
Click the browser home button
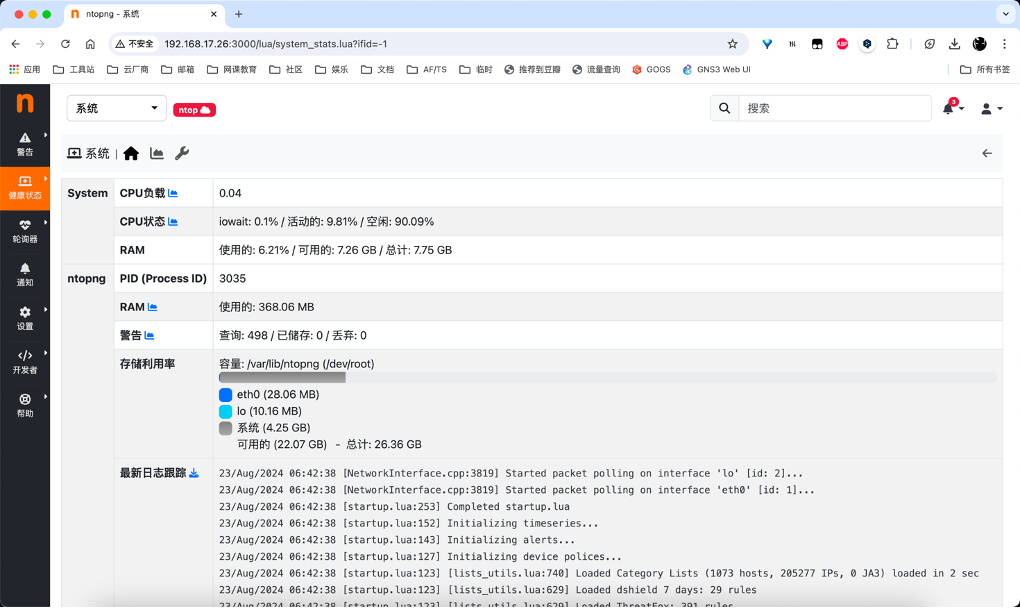point(90,44)
